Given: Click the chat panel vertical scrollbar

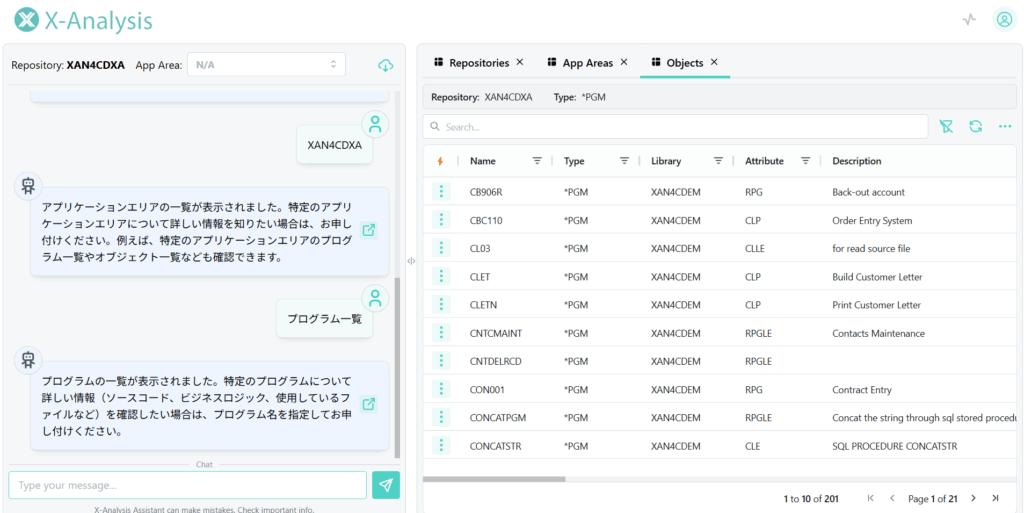Looking at the screenshot, I should click(x=398, y=368).
